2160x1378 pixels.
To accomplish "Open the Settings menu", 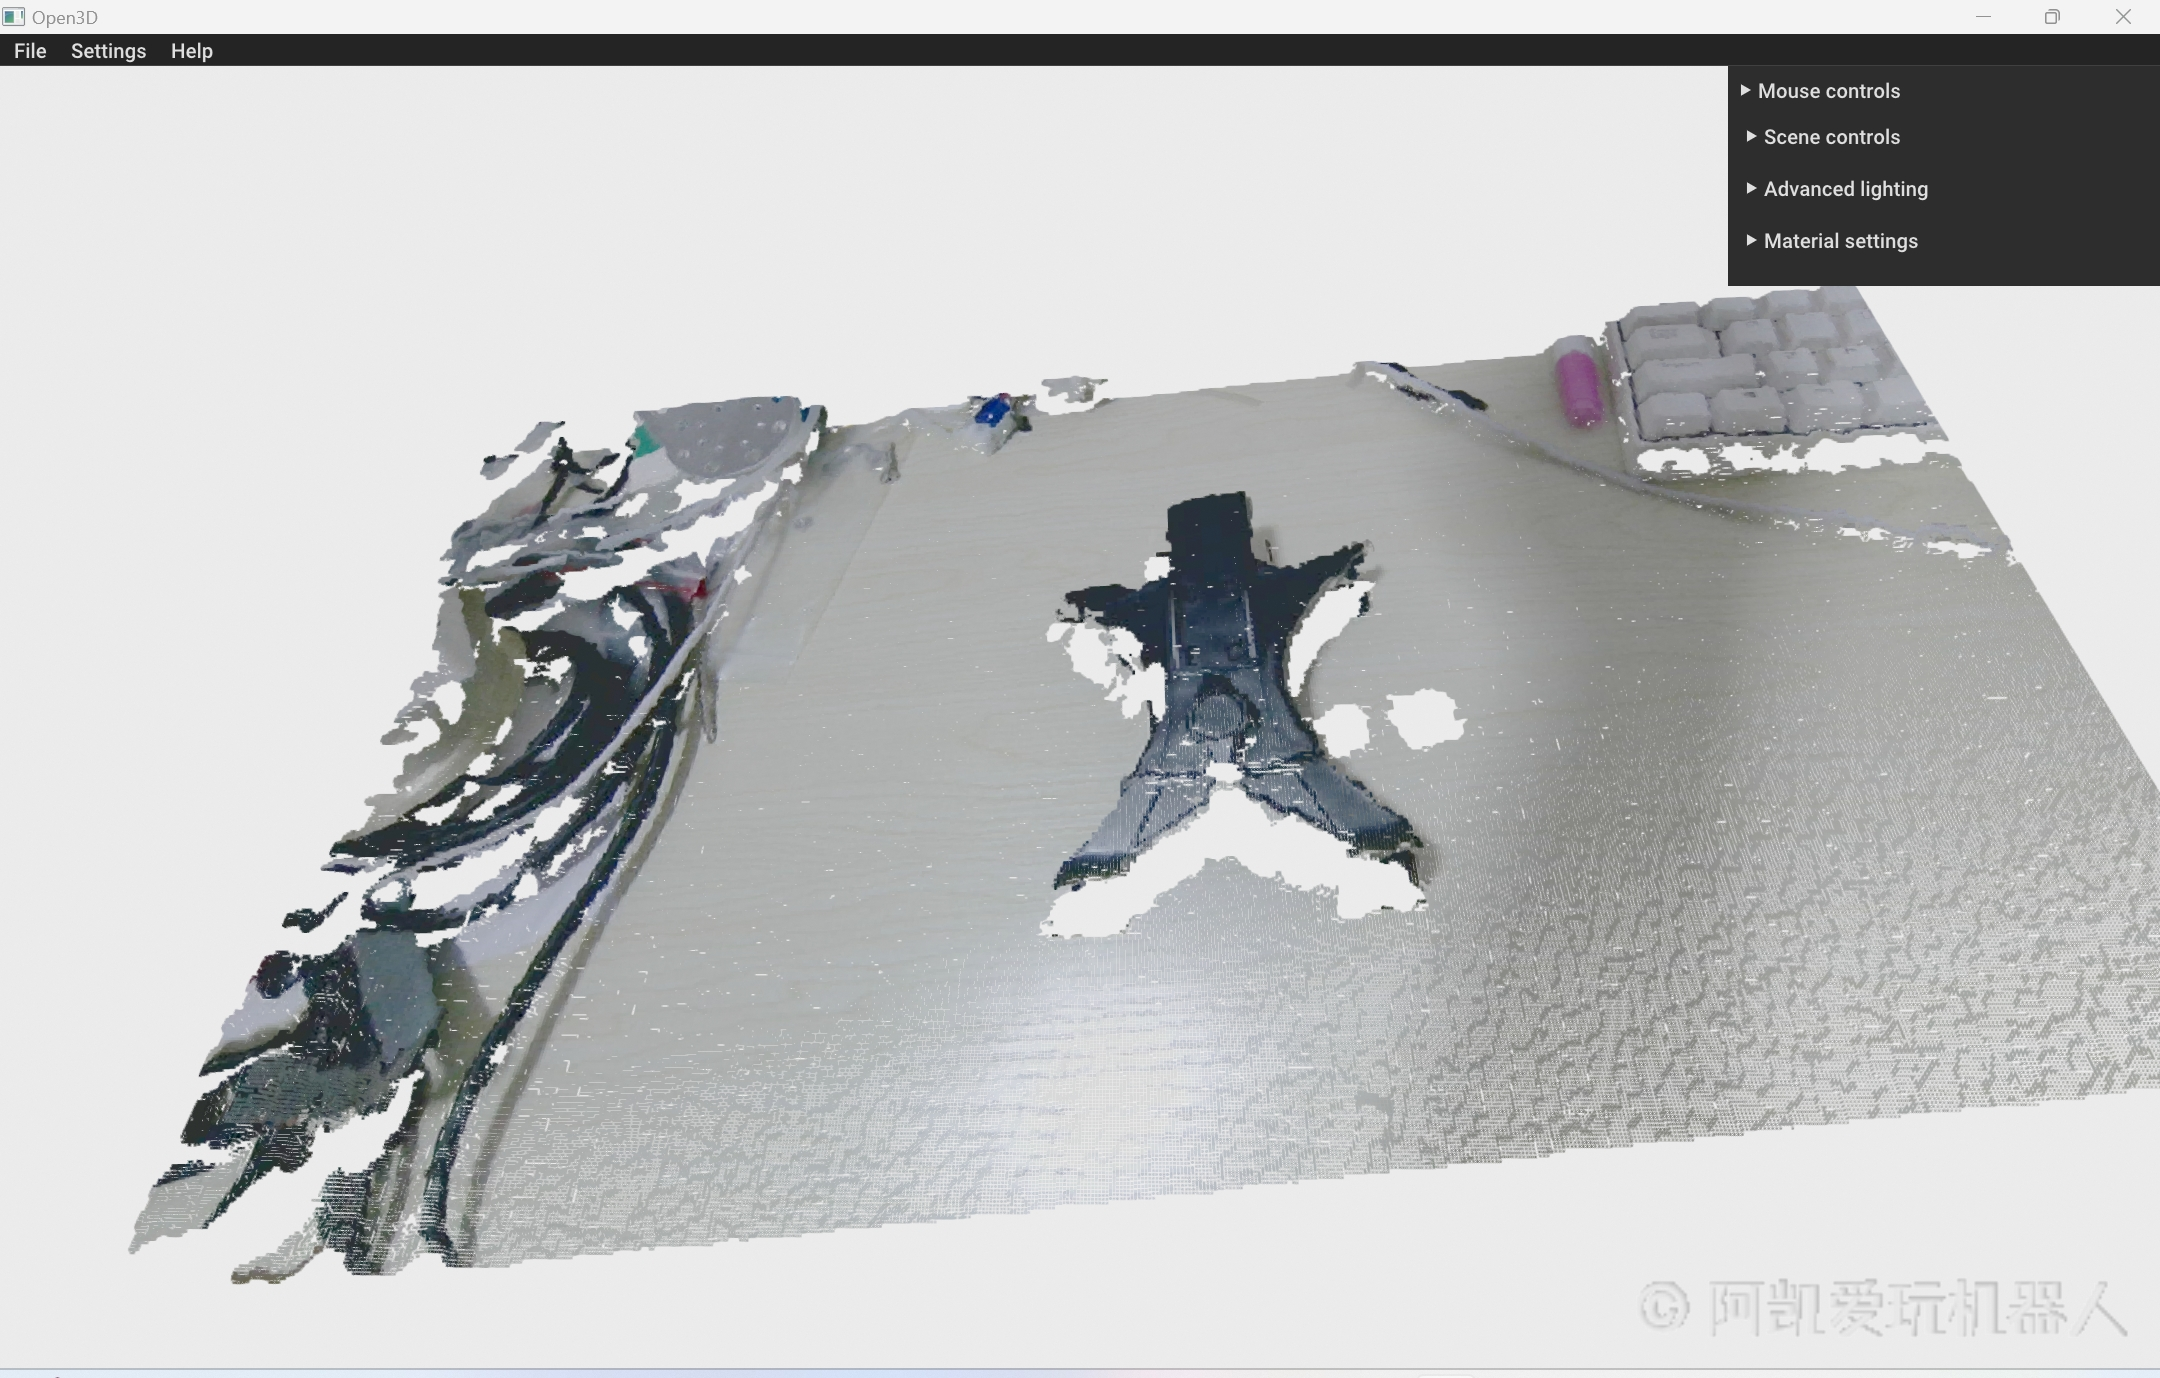I will [108, 51].
